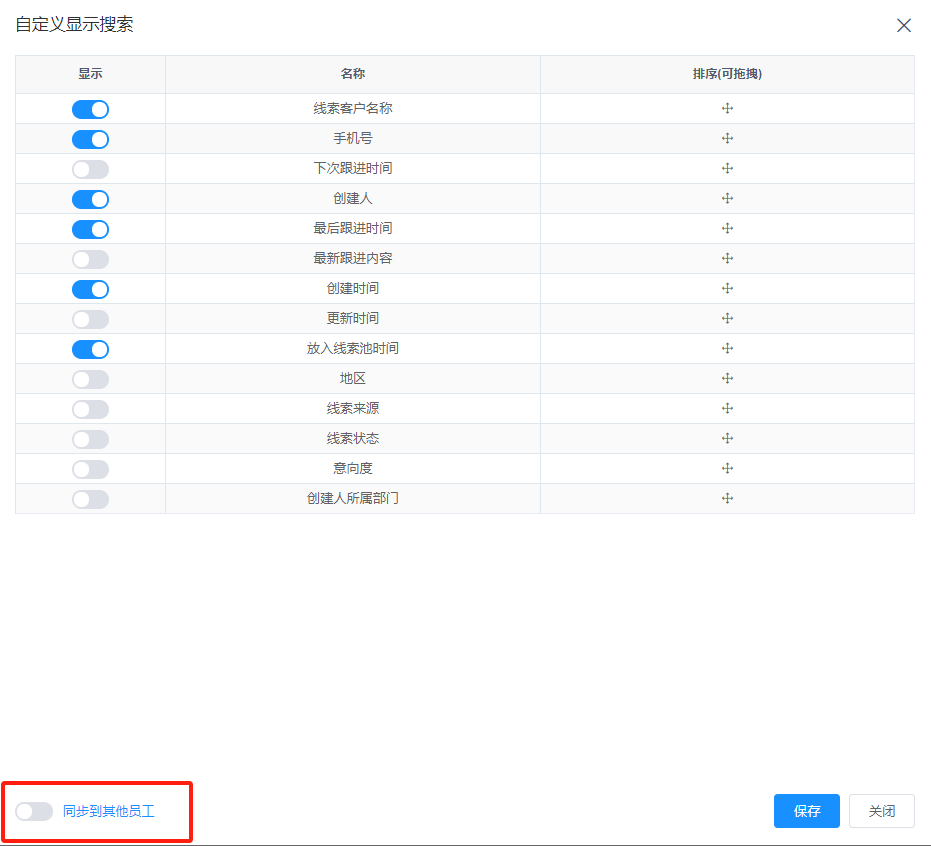Click the drag handle for 线索客户名称 row

click(727, 109)
